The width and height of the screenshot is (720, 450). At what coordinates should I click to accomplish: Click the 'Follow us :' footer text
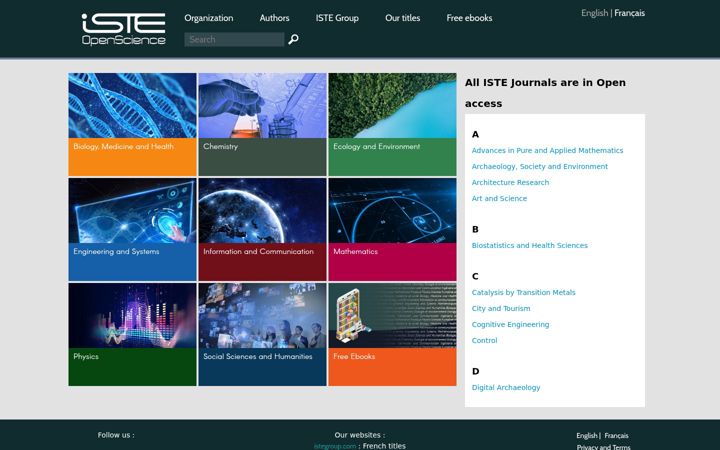pos(116,435)
